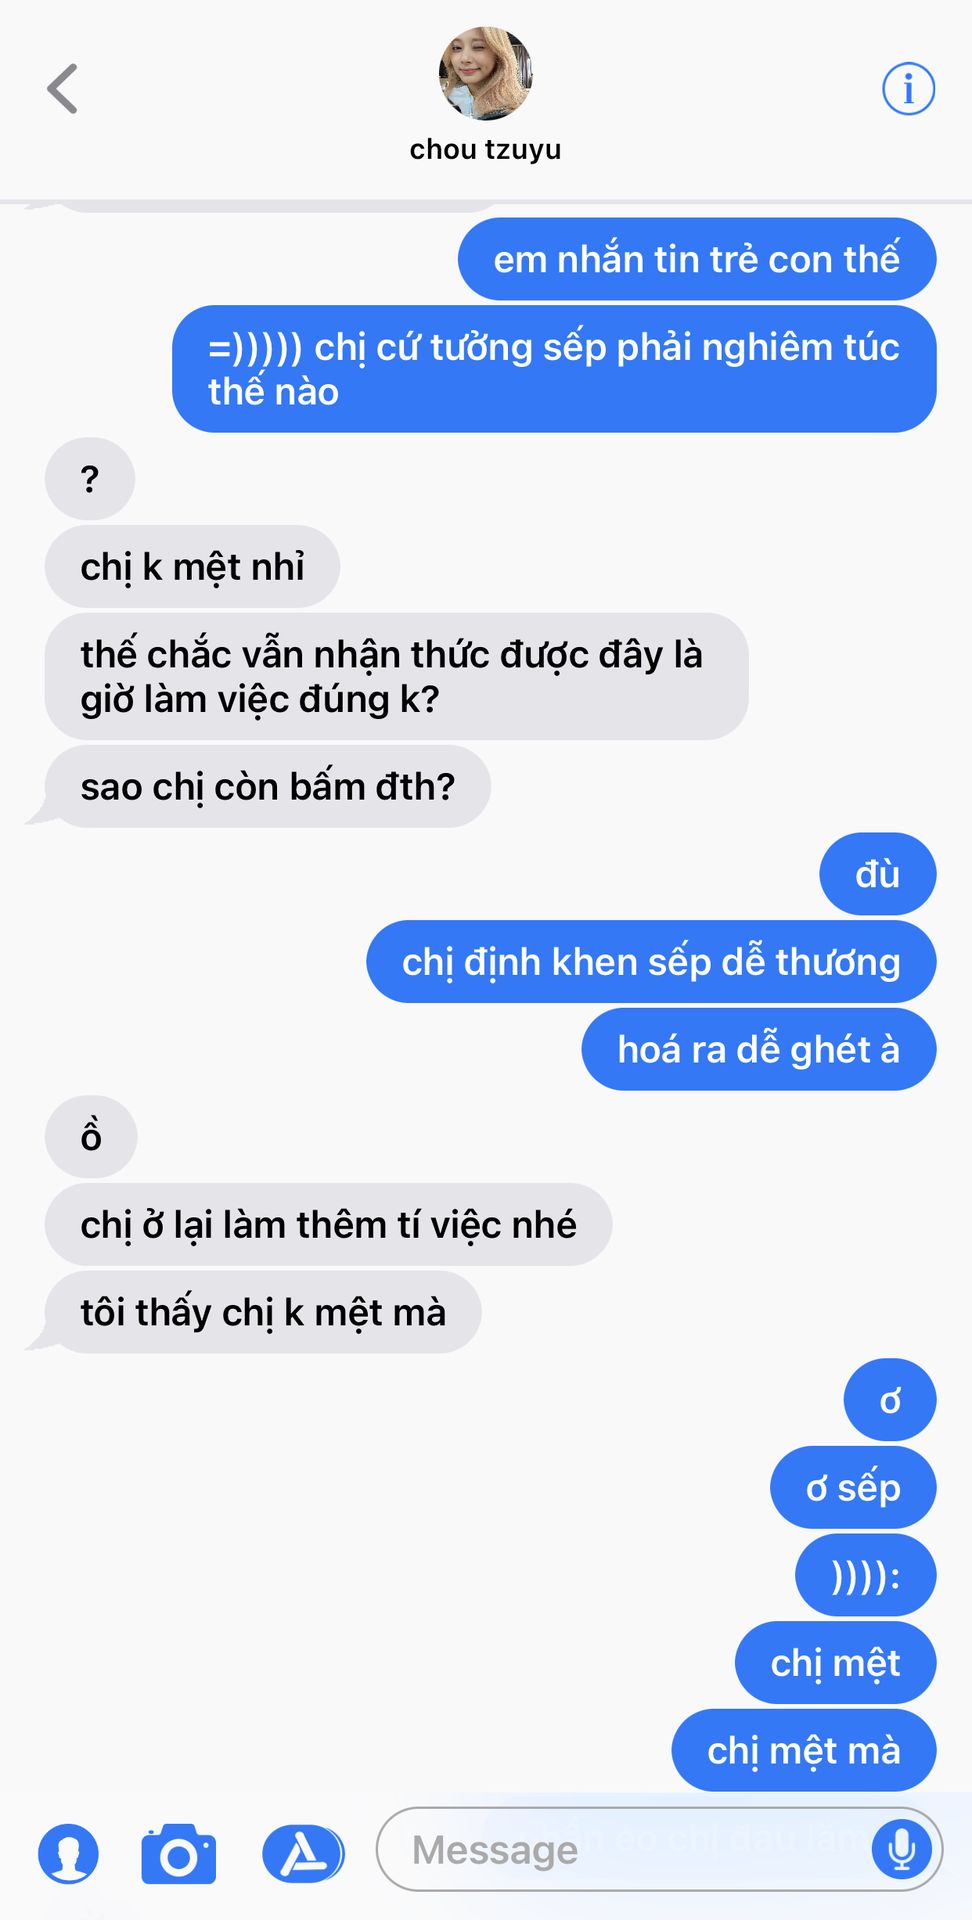Image resolution: width=972 pixels, height=1920 pixels.
Task: Select the 'chị mệt mà' bubble
Action: coord(804,1750)
